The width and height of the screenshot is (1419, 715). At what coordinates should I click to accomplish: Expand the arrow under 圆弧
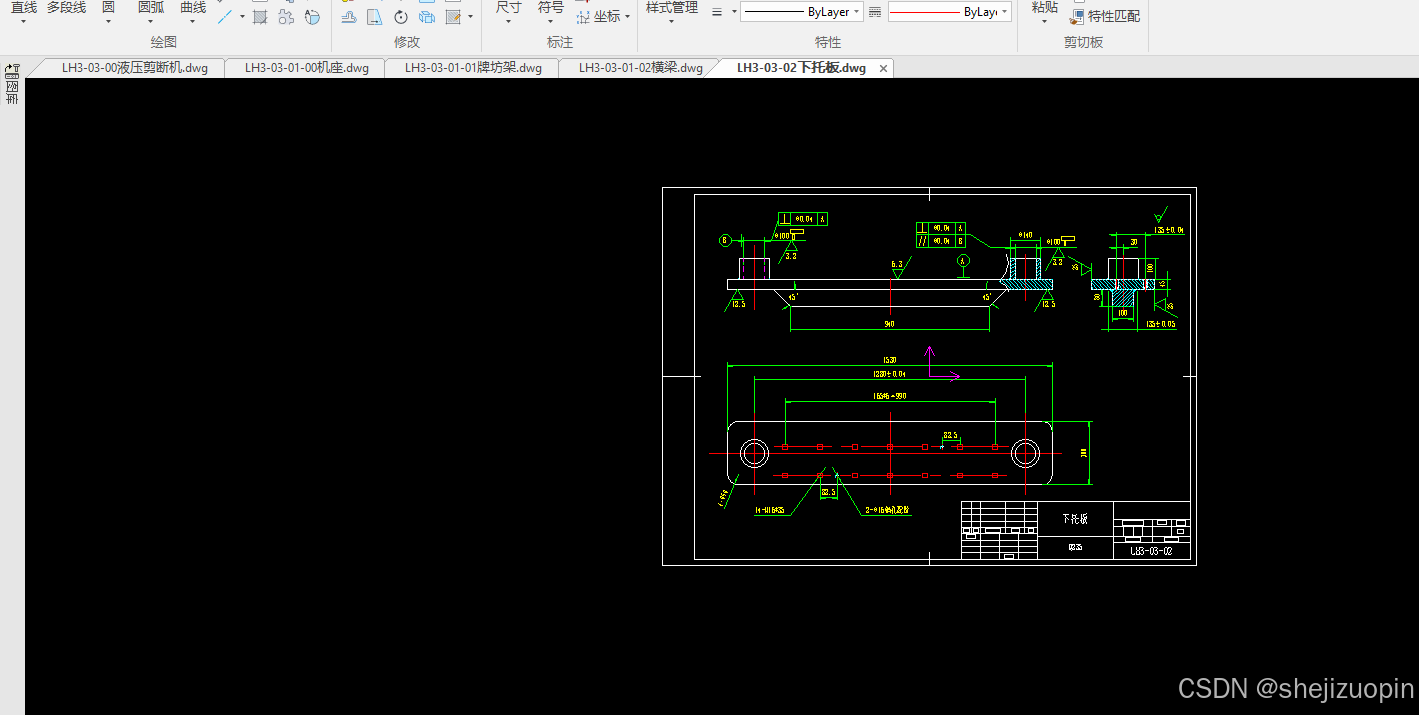[x=151, y=21]
